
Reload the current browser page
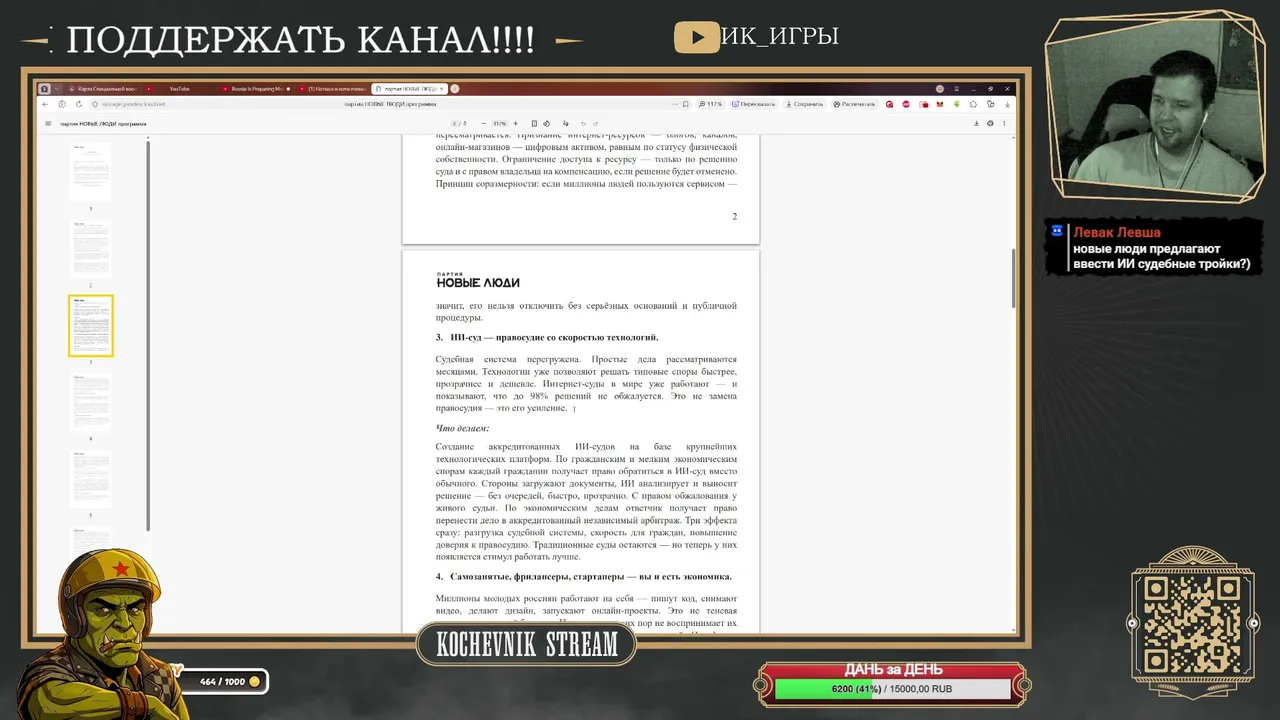(x=78, y=104)
